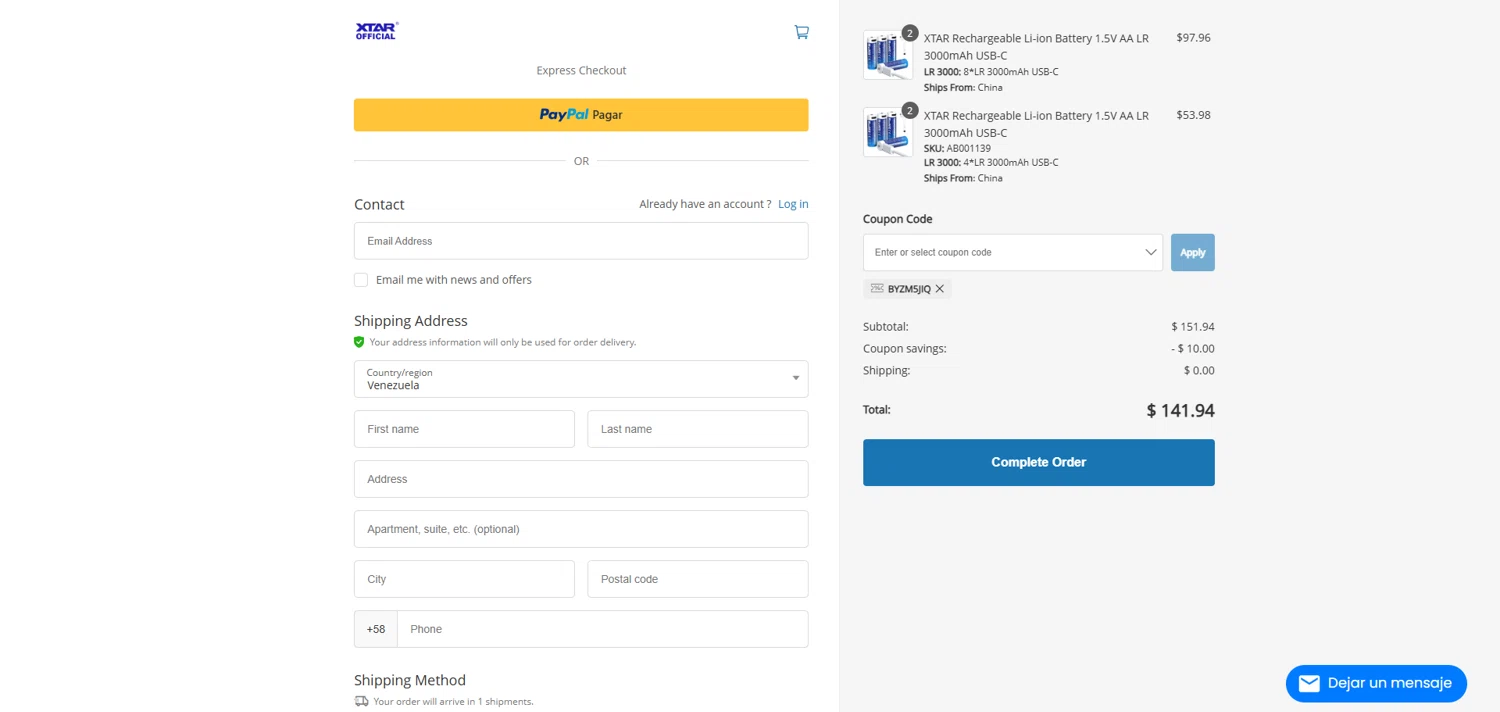1500x712 pixels.
Task: Click the City input field
Action: pyautogui.click(x=464, y=579)
